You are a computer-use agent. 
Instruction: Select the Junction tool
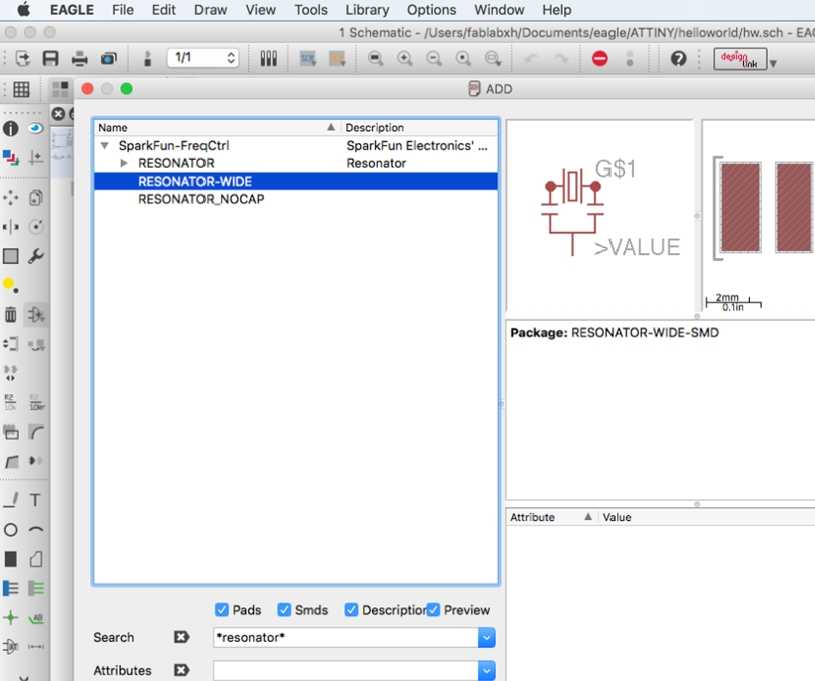[11, 618]
